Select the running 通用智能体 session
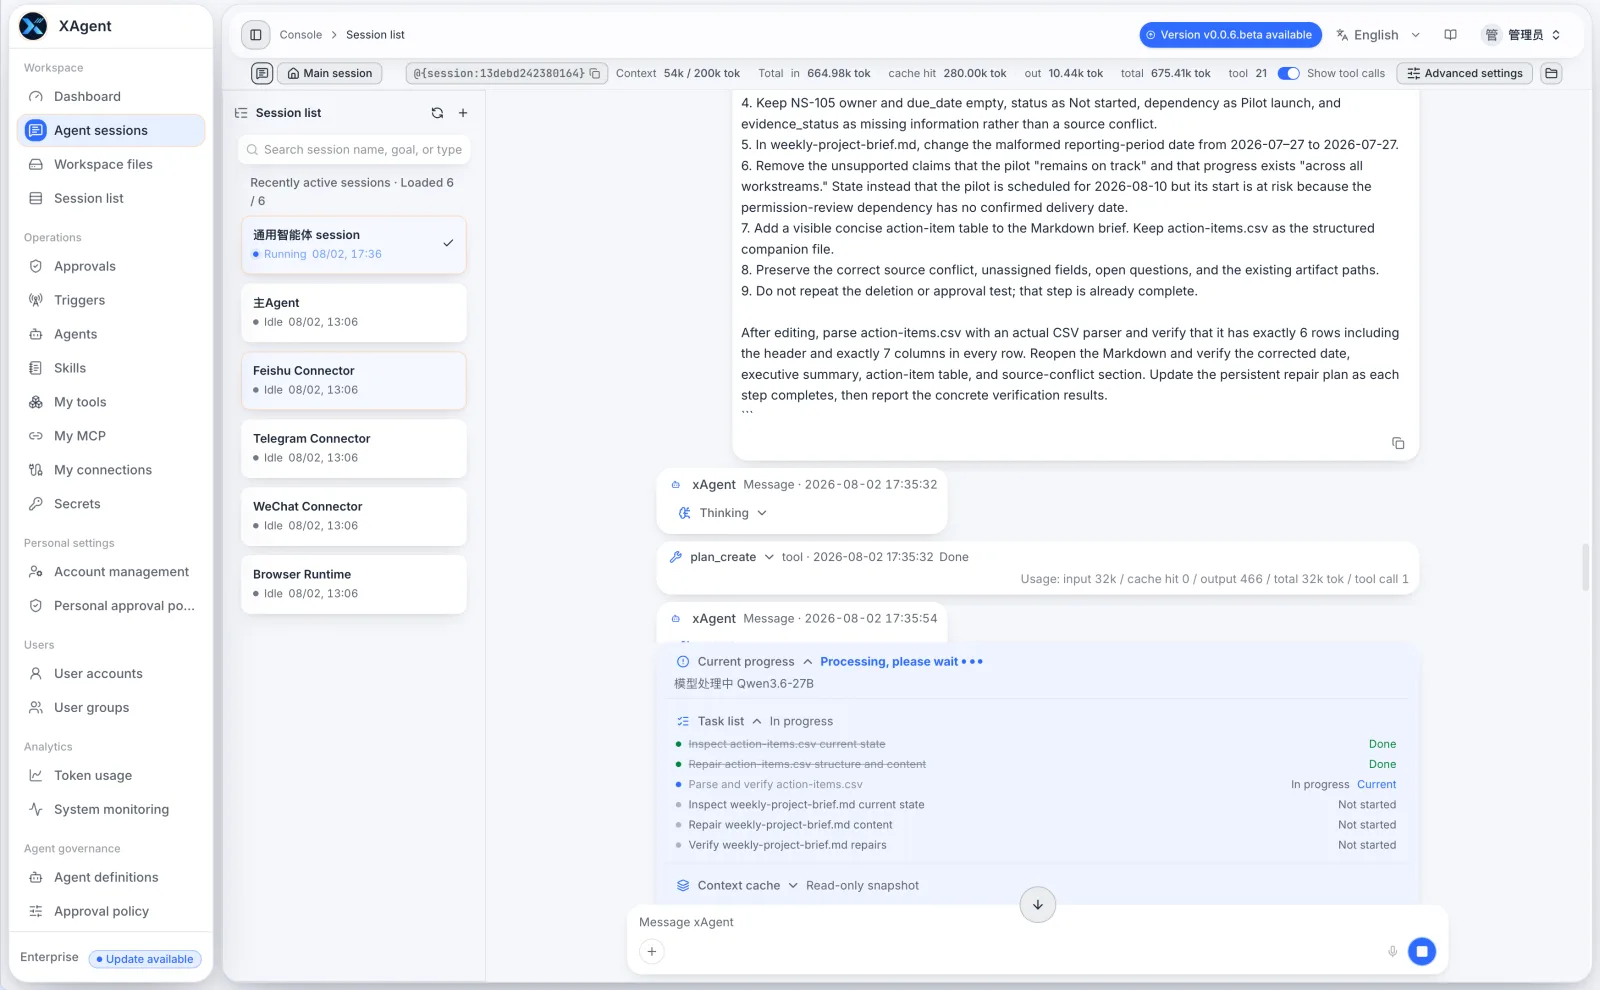This screenshot has height=990, width=1600. pos(354,245)
